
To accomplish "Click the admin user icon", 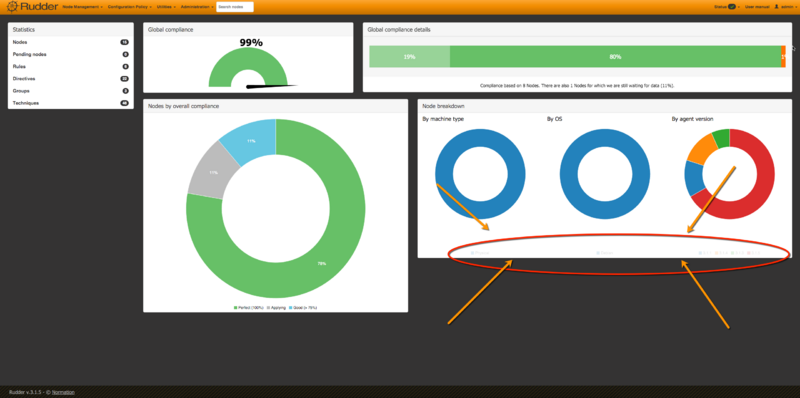I will (777, 7).
